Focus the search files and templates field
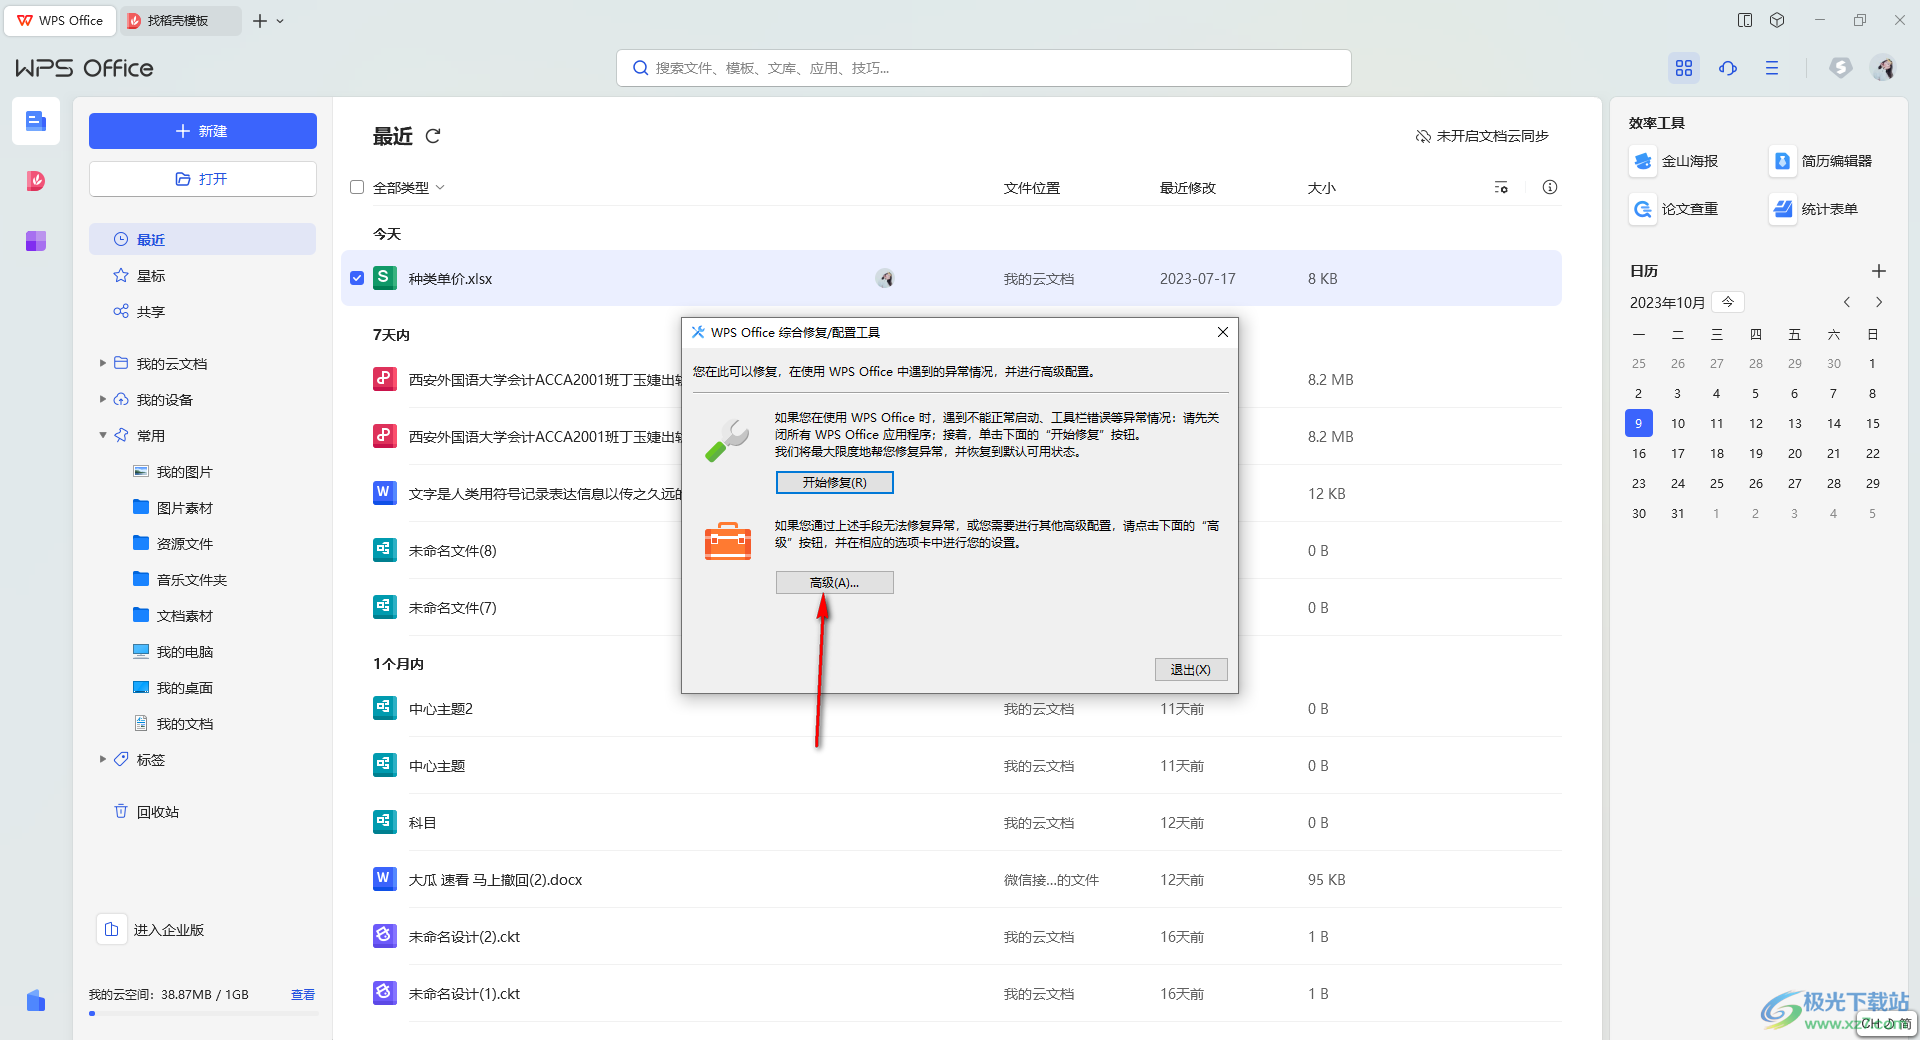Screen dimensions: 1920x1040 [984, 68]
